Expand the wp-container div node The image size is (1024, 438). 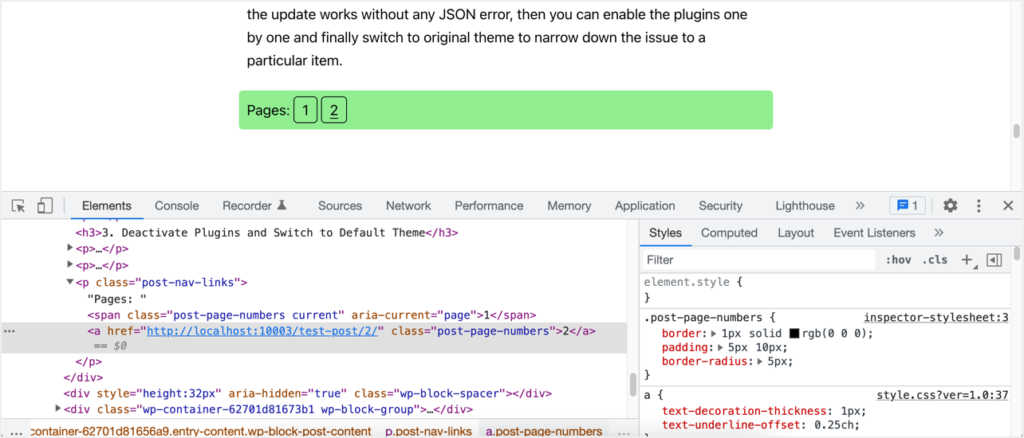coord(58,409)
